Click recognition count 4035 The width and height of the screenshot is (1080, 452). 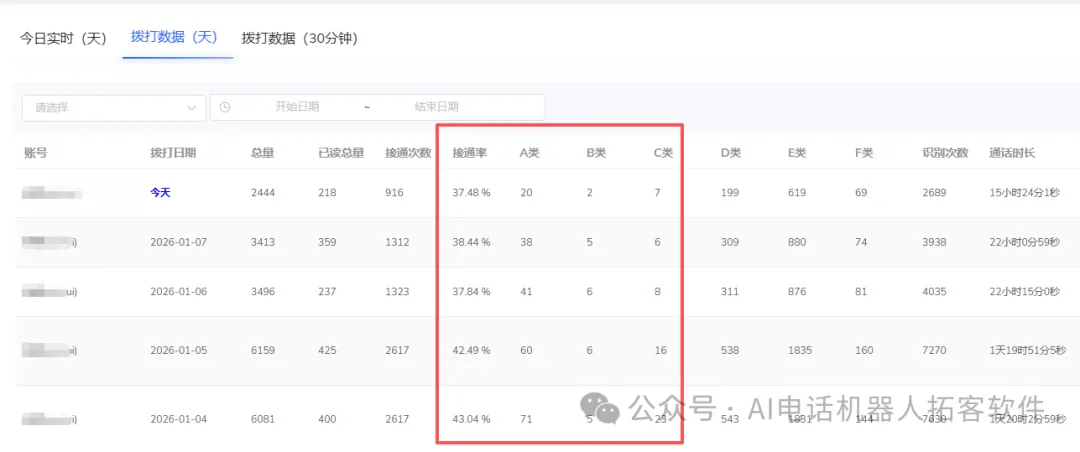click(x=934, y=292)
